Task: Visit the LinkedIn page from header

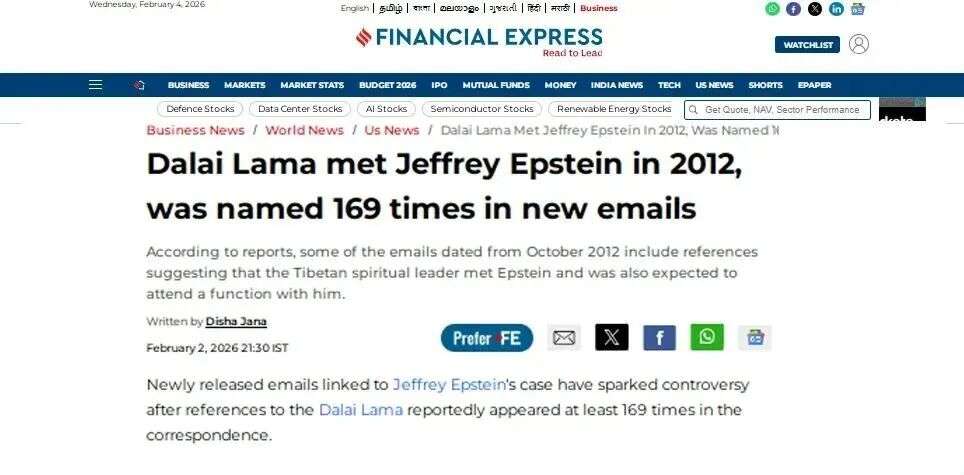Action: click(x=836, y=9)
